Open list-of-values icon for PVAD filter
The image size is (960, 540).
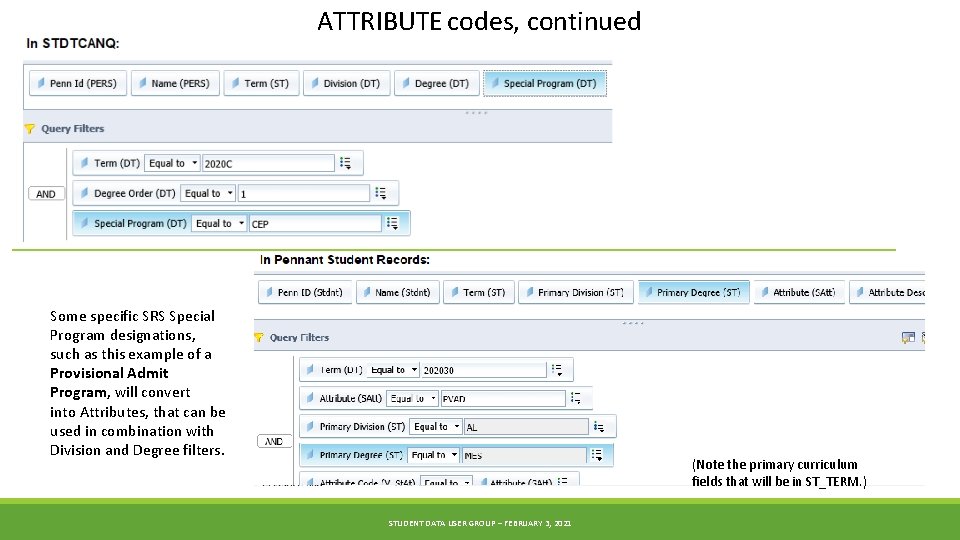pos(576,398)
